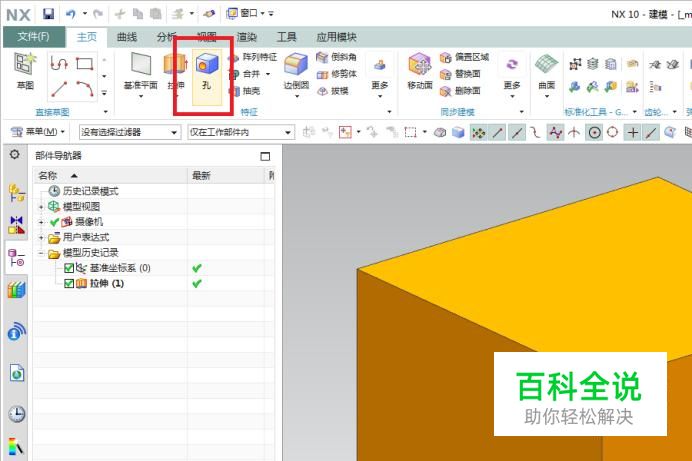Click Pattern Feature (阵列特征)
Image resolution: width=692 pixels, height=461 pixels.
tap(253, 57)
